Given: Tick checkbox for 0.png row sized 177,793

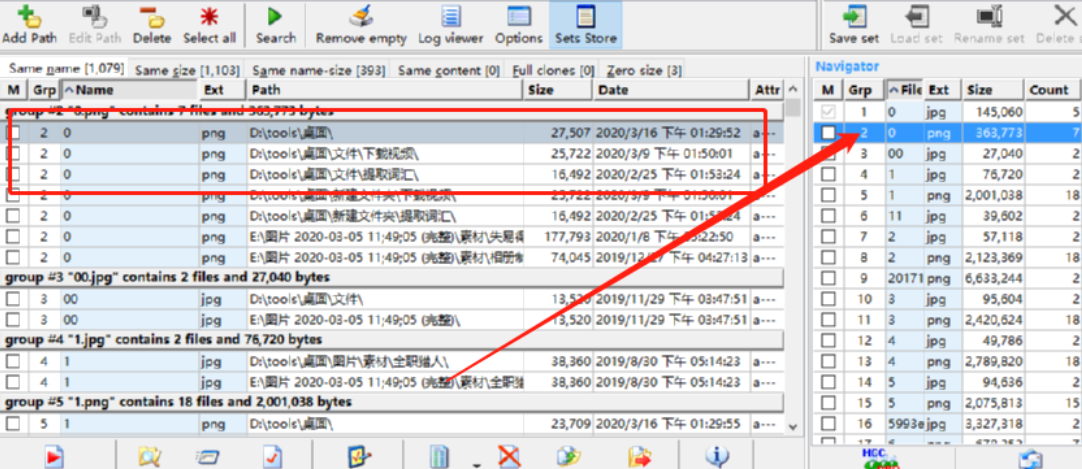Looking at the screenshot, I should click(x=13, y=237).
